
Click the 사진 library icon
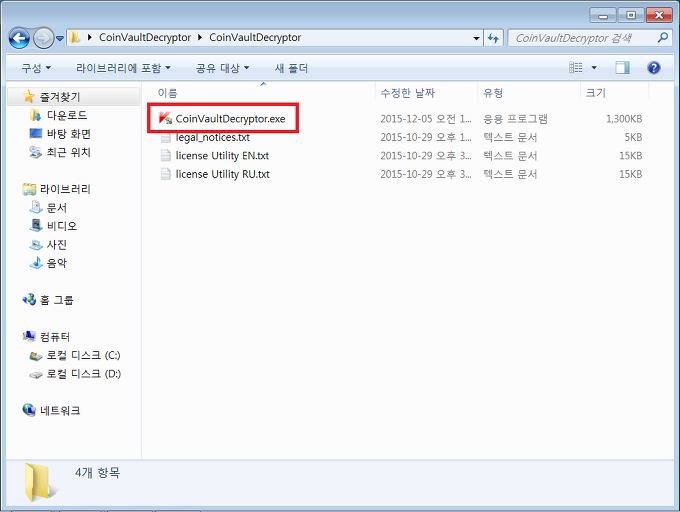point(36,245)
